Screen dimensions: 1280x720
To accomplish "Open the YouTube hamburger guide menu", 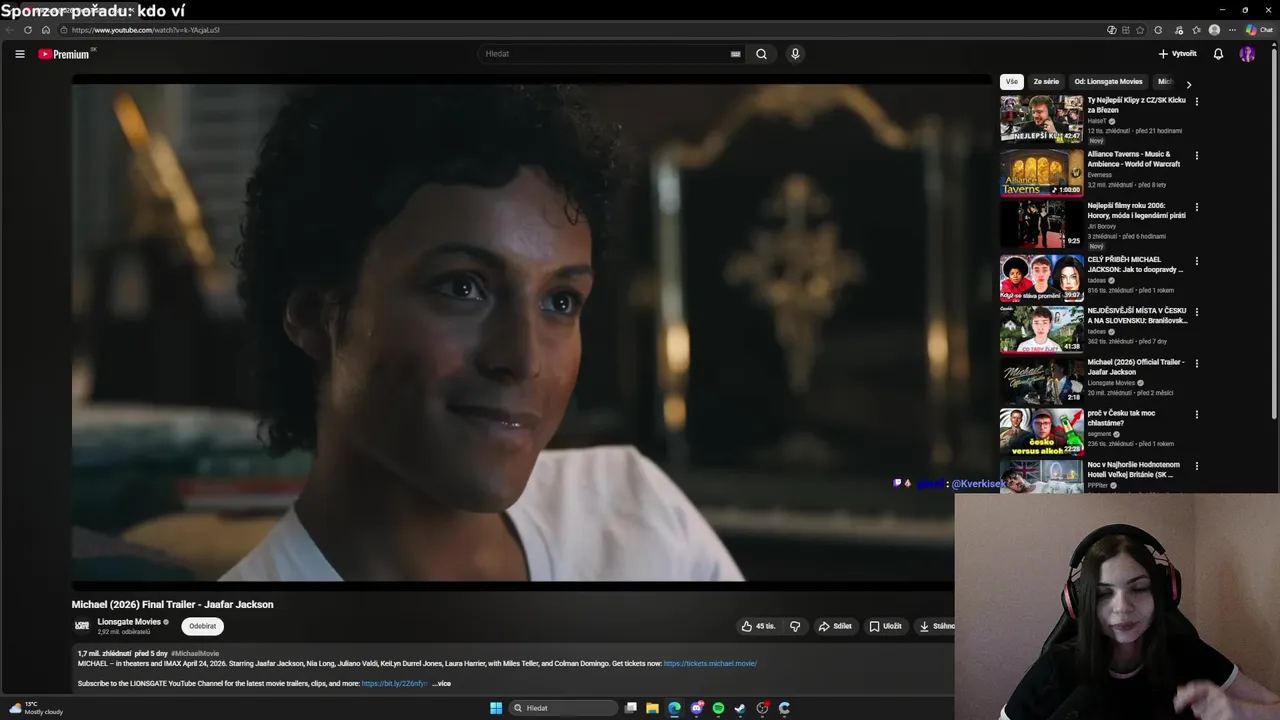I will (x=19, y=54).
